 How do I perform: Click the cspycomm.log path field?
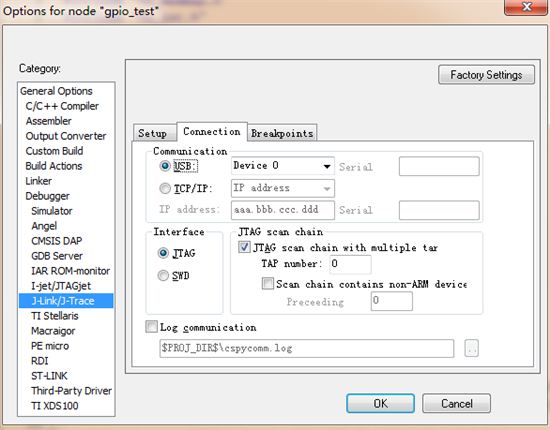pyautogui.click(x=307, y=348)
